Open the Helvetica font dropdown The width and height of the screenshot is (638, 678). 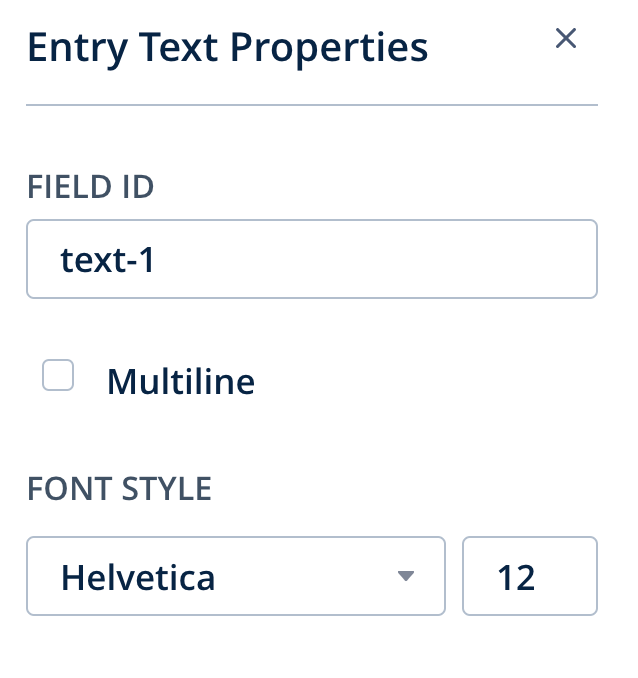235,576
